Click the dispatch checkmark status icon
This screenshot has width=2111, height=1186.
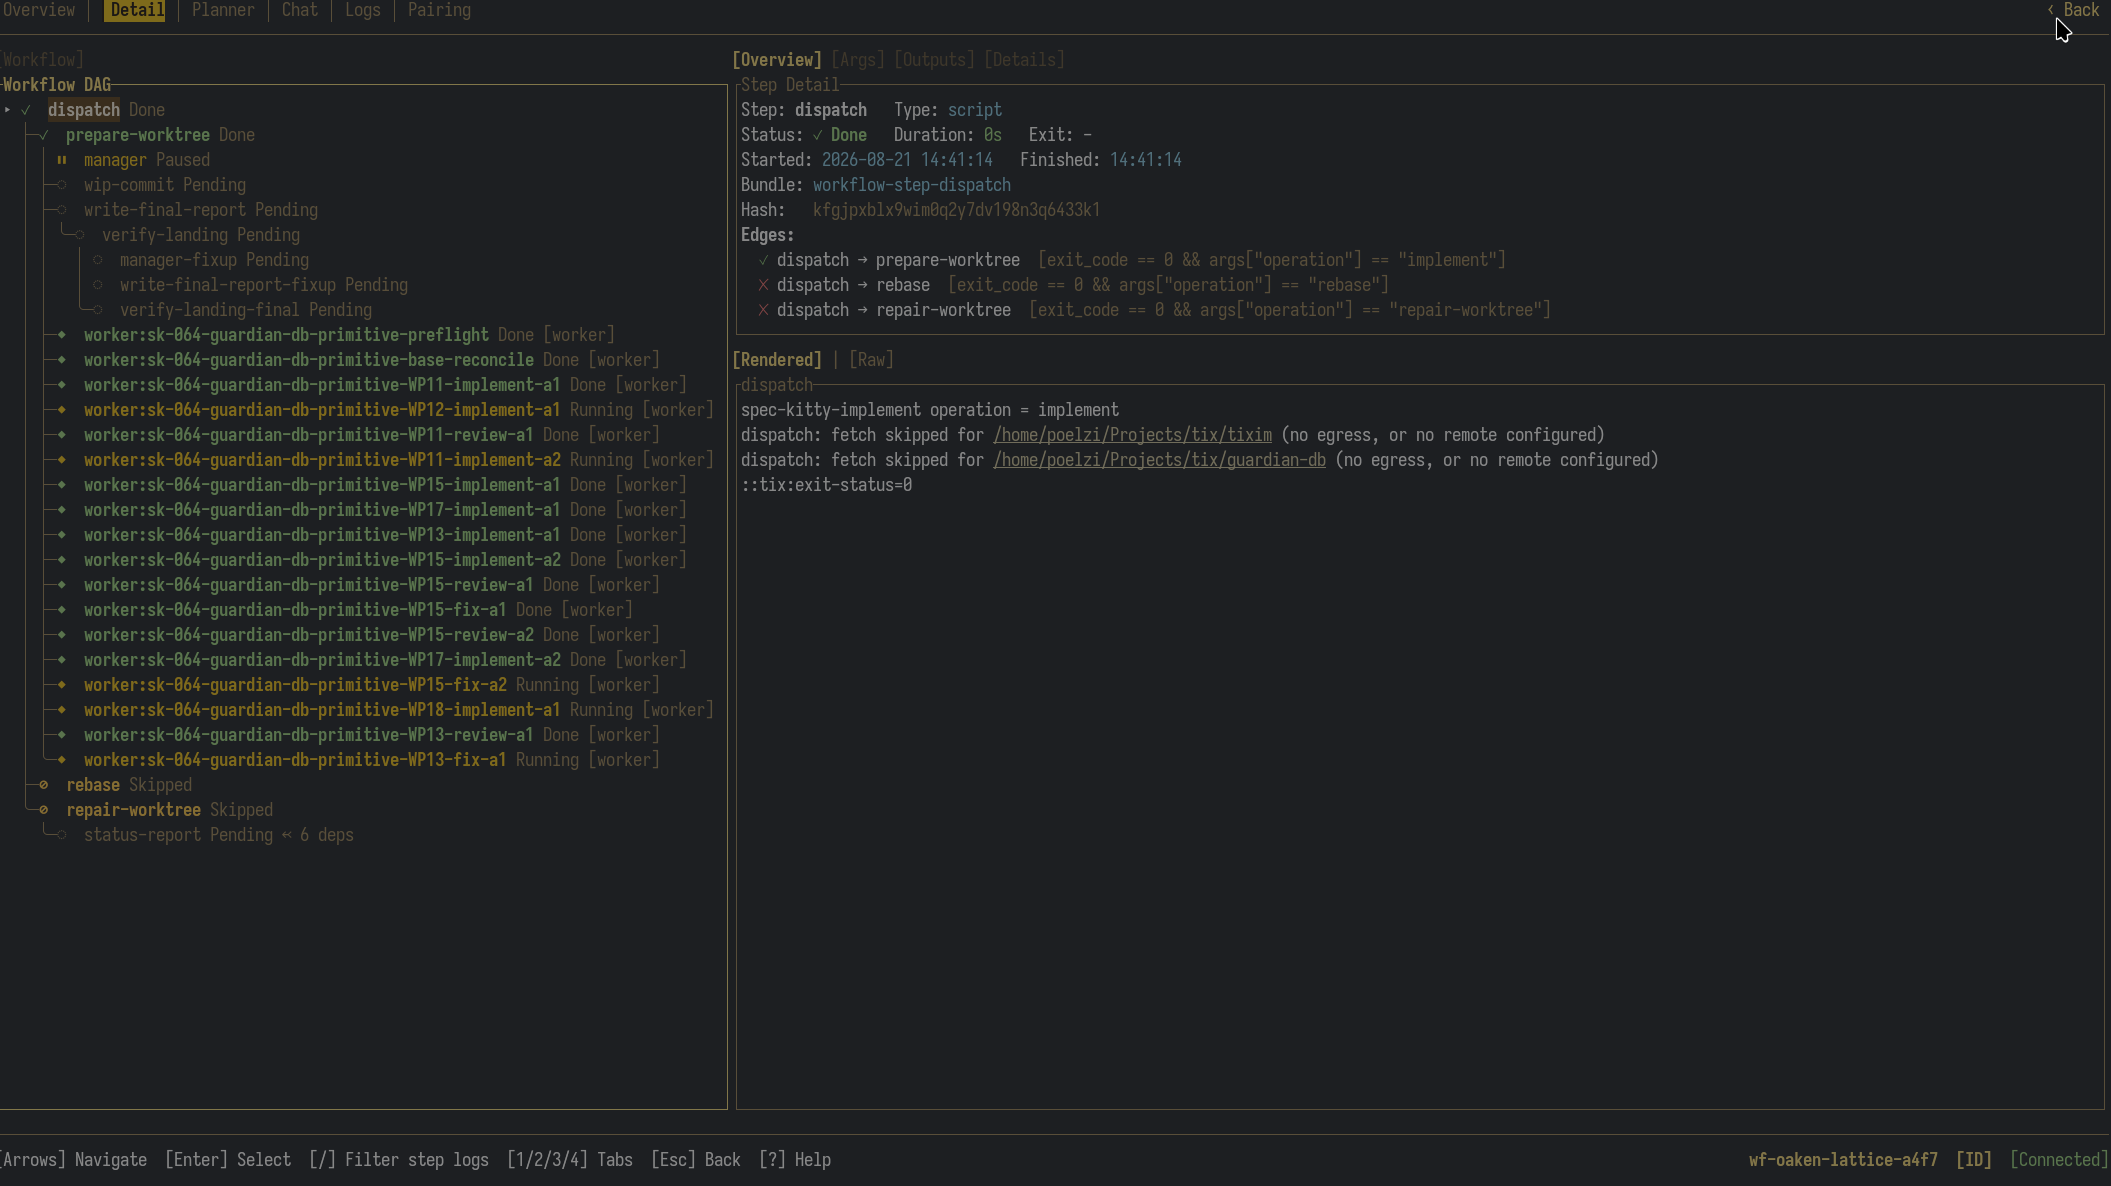(x=26, y=110)
